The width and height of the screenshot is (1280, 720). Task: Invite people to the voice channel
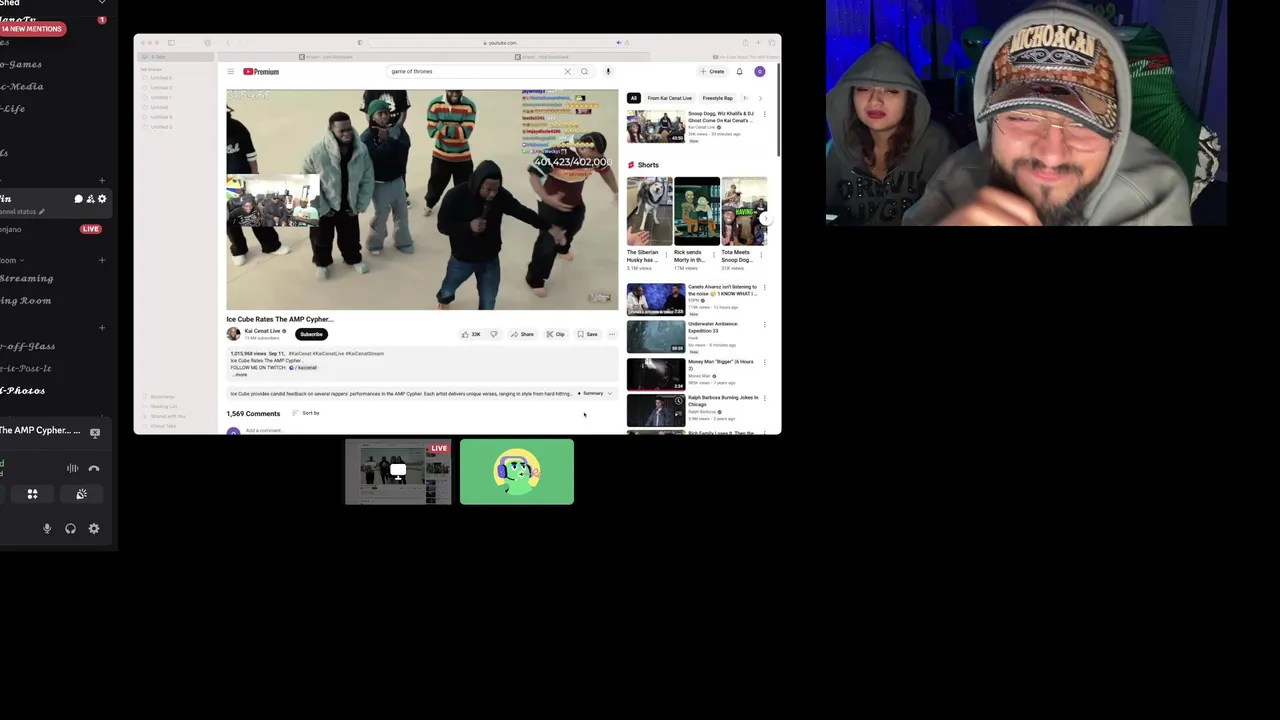(90, 199)
